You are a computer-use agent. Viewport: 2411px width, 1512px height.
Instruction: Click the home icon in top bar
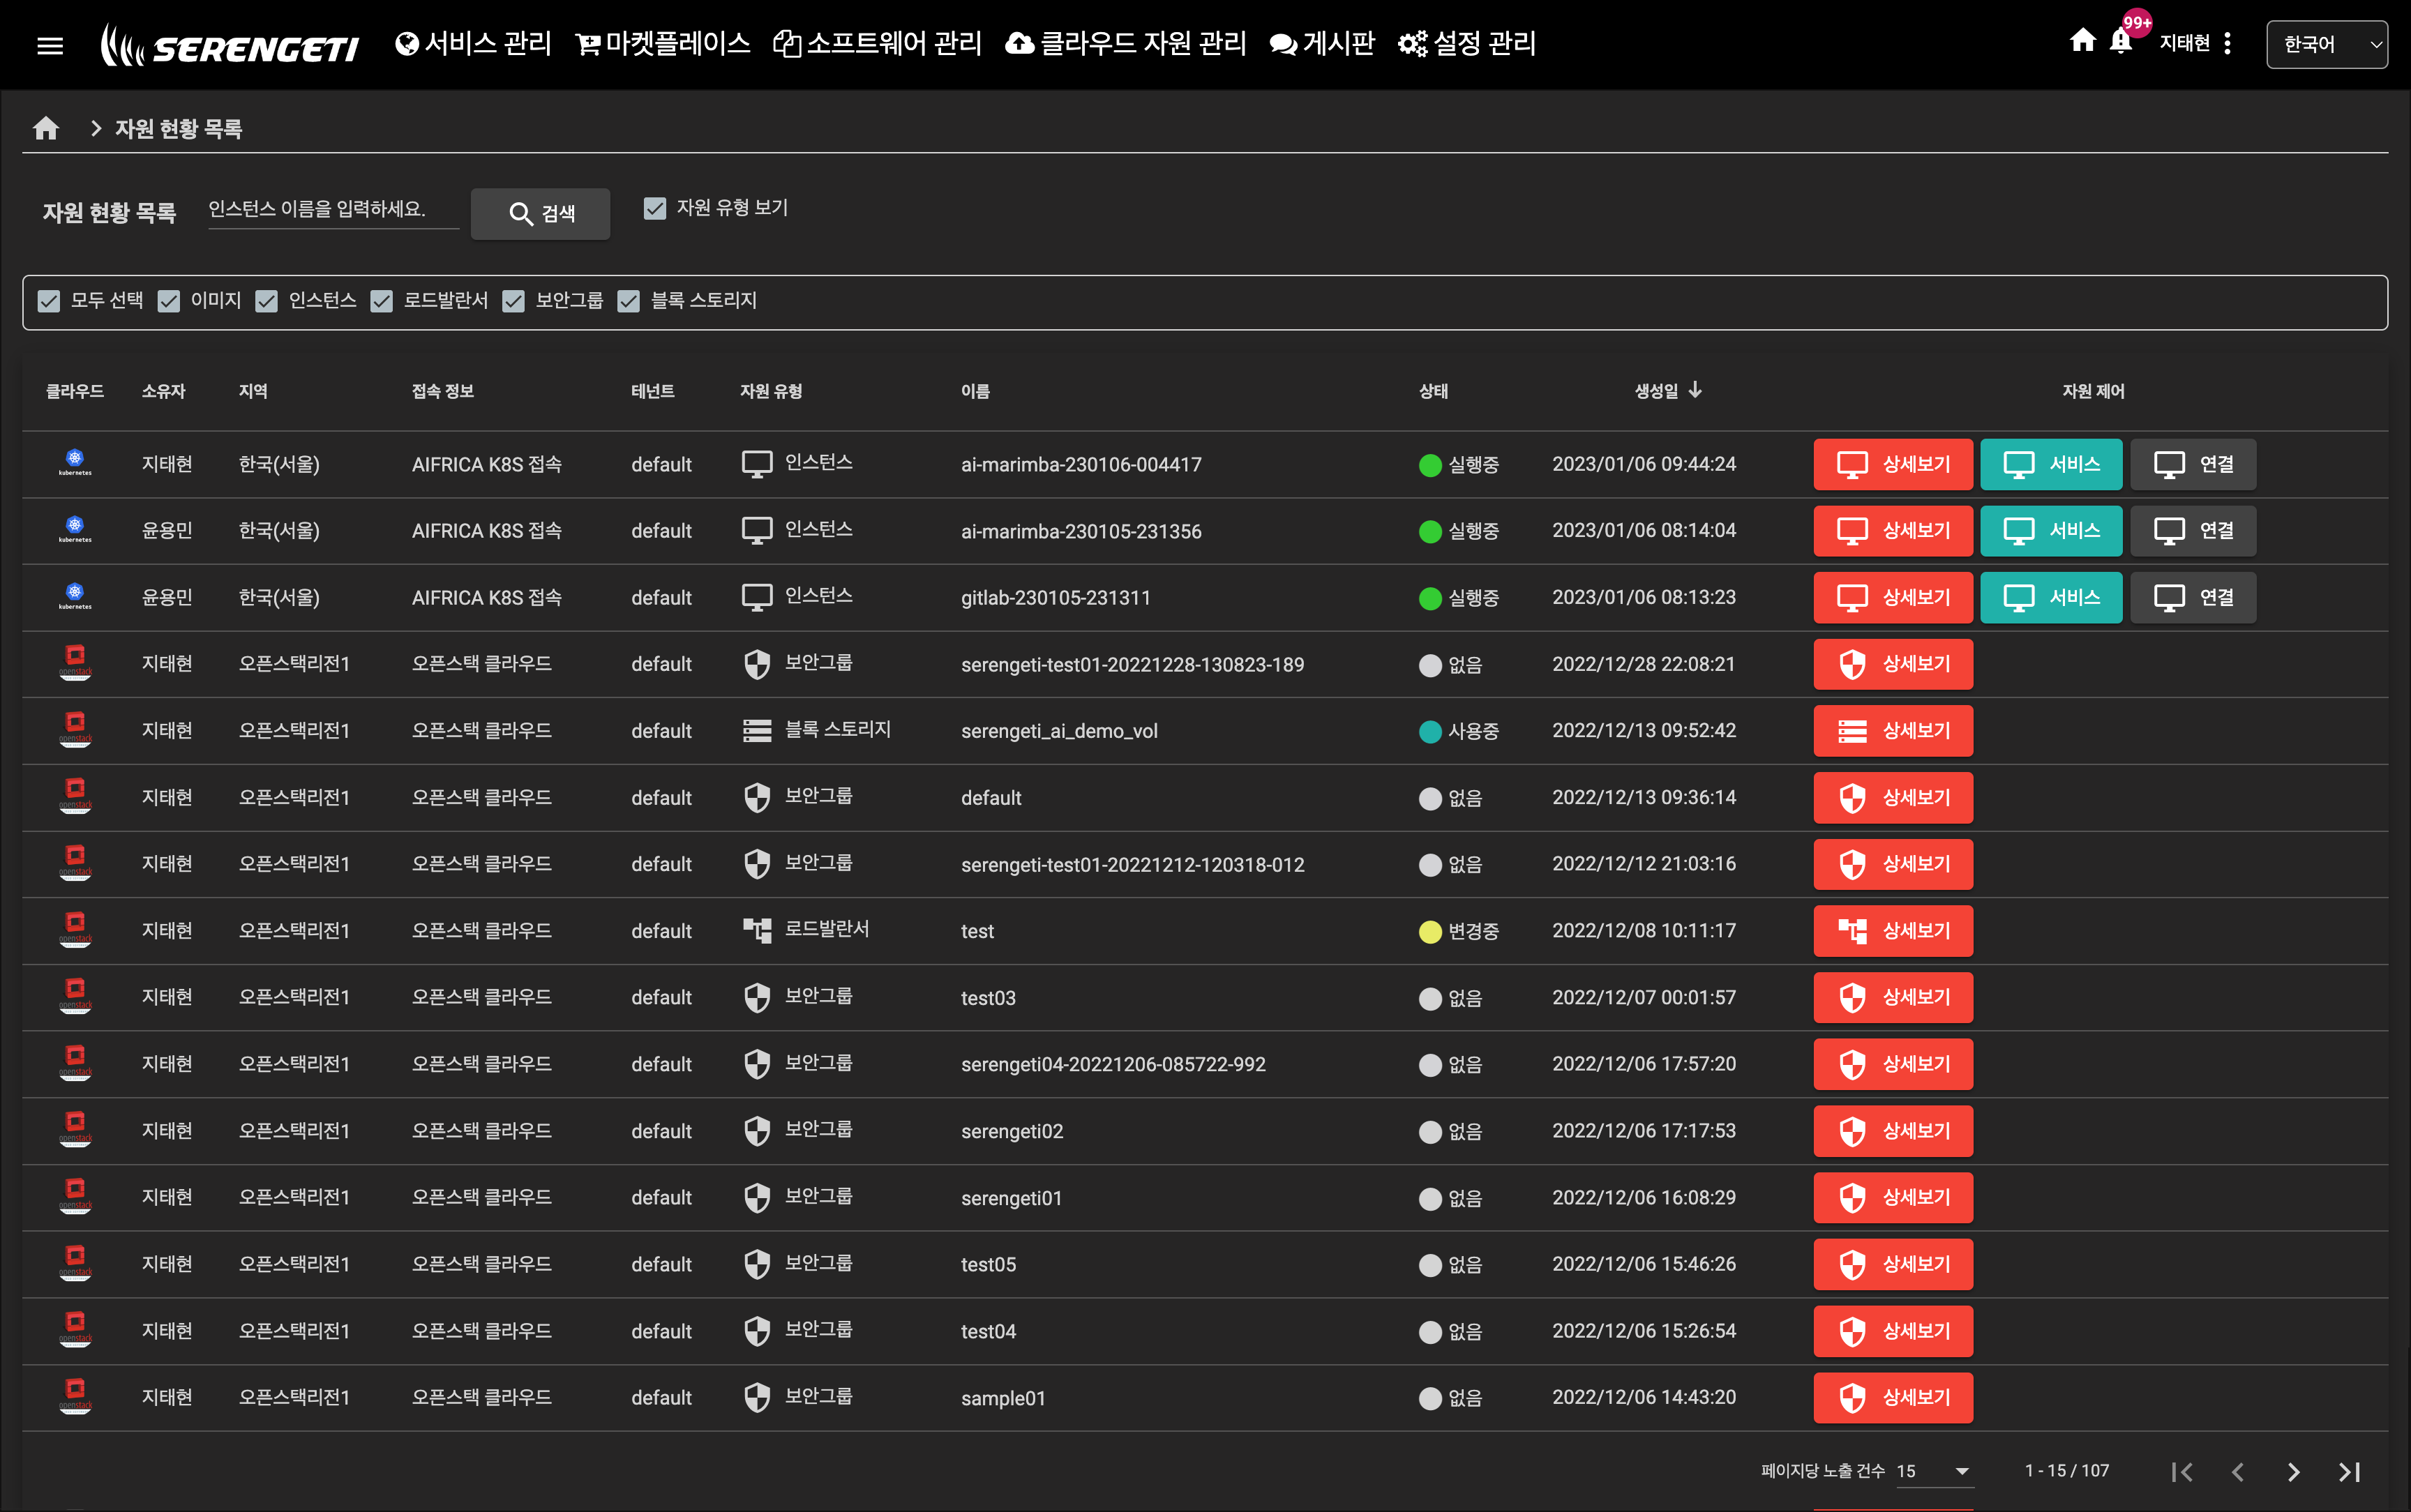coord(2083,40)
